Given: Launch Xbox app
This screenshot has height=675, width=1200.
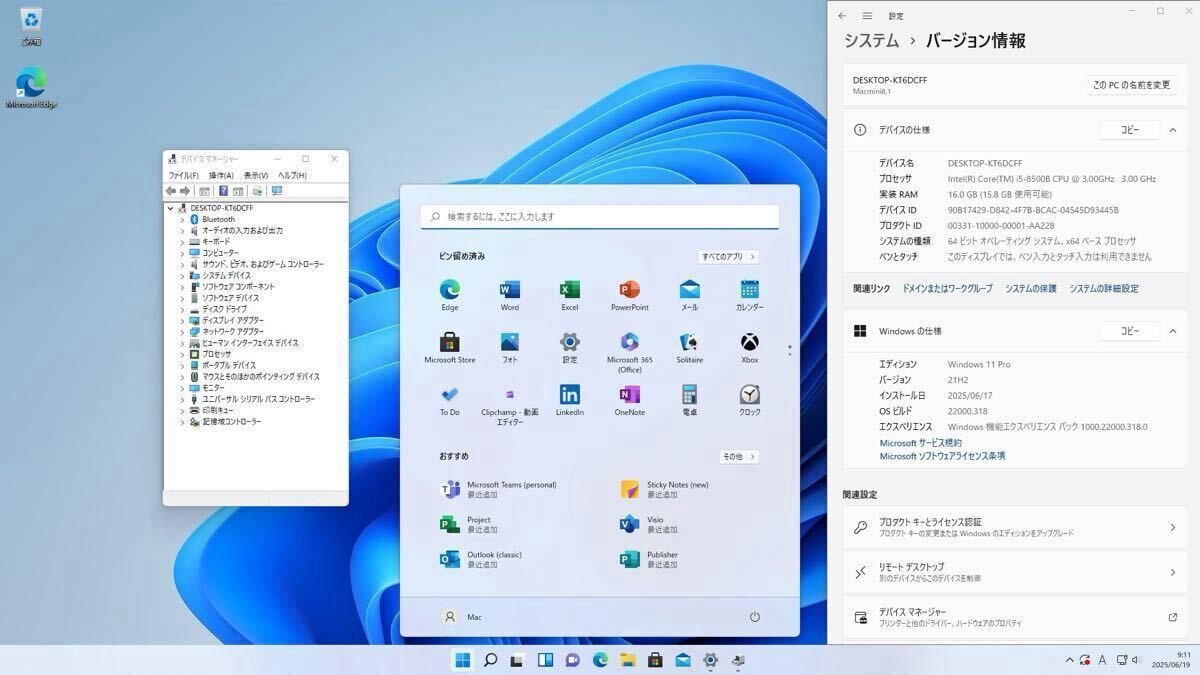Looking at the screenshot, I should click(x=750, y=342).
